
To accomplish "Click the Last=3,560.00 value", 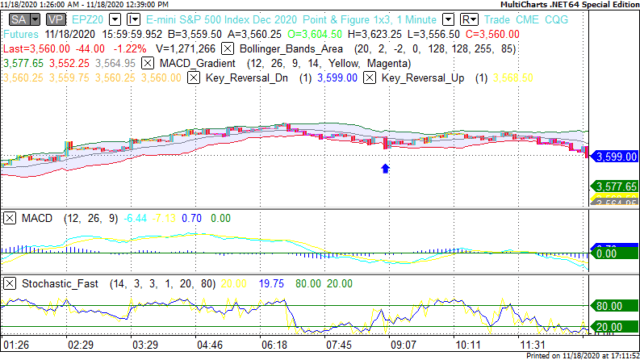I will (36, 49).
